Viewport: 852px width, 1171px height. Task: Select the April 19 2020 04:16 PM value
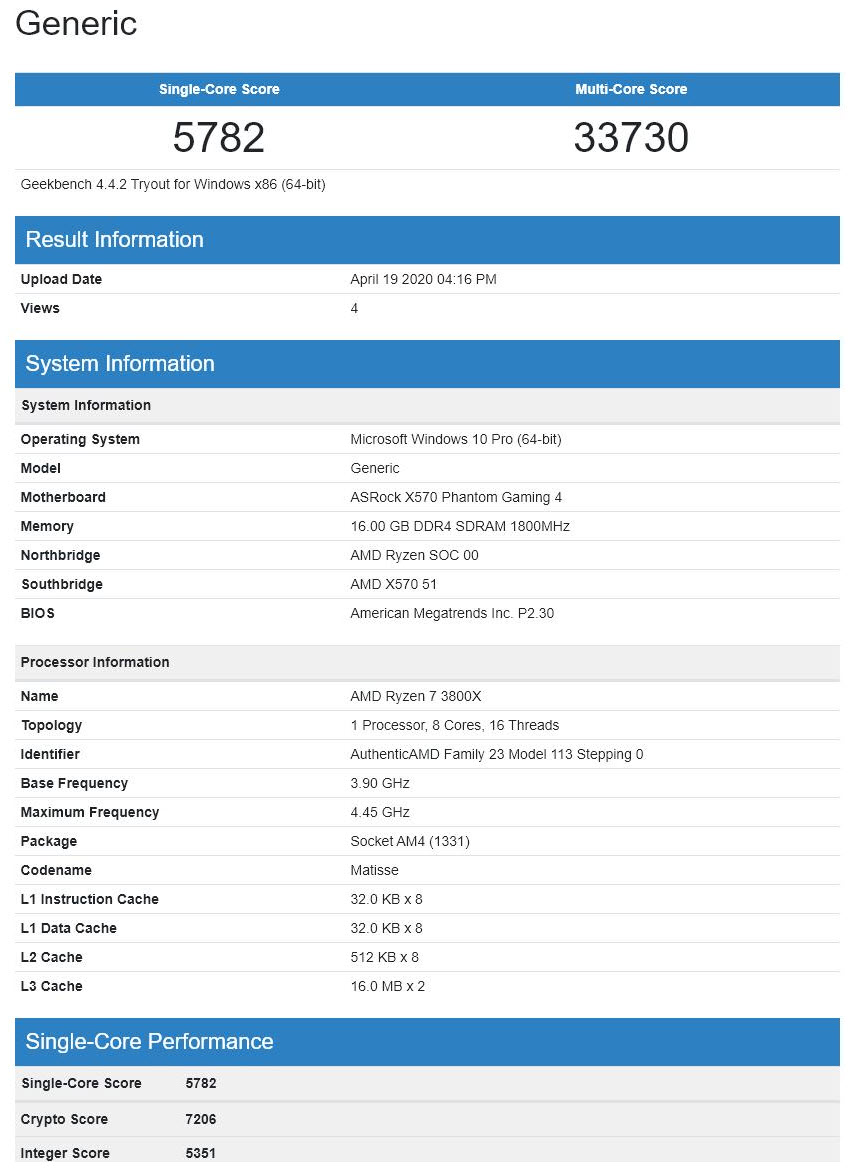(x=423, y=279)
